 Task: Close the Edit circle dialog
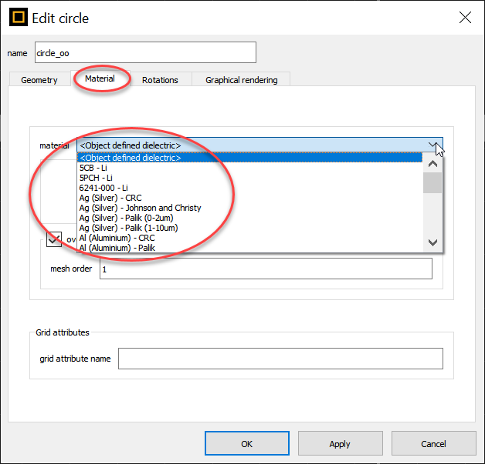click(x=465, y=17)
